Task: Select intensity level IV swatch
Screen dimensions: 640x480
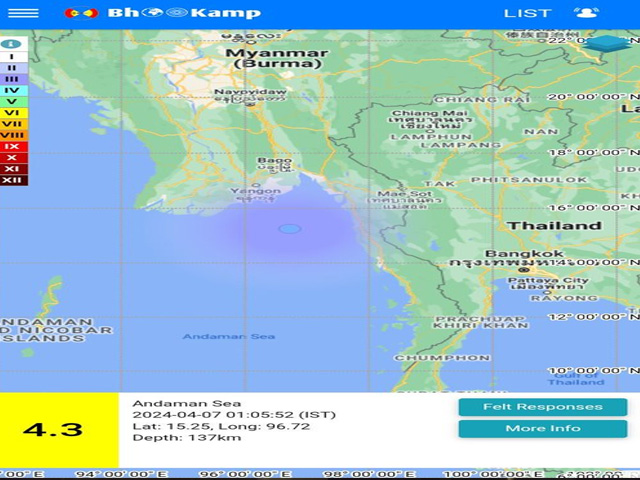Action: [x=12, y=90]
